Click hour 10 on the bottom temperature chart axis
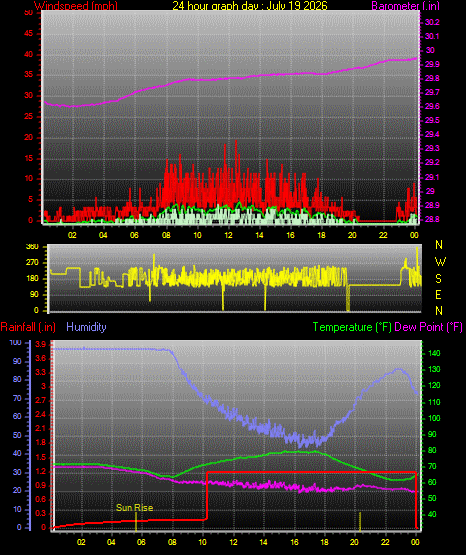This screenshot has width=466, height=555. click(x=202, y=542)
